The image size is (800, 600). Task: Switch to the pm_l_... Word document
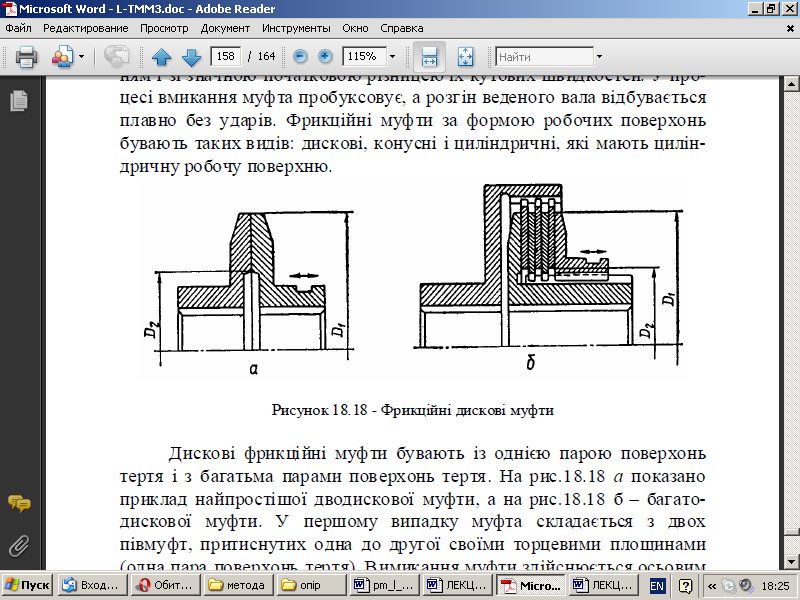(384, 585)
